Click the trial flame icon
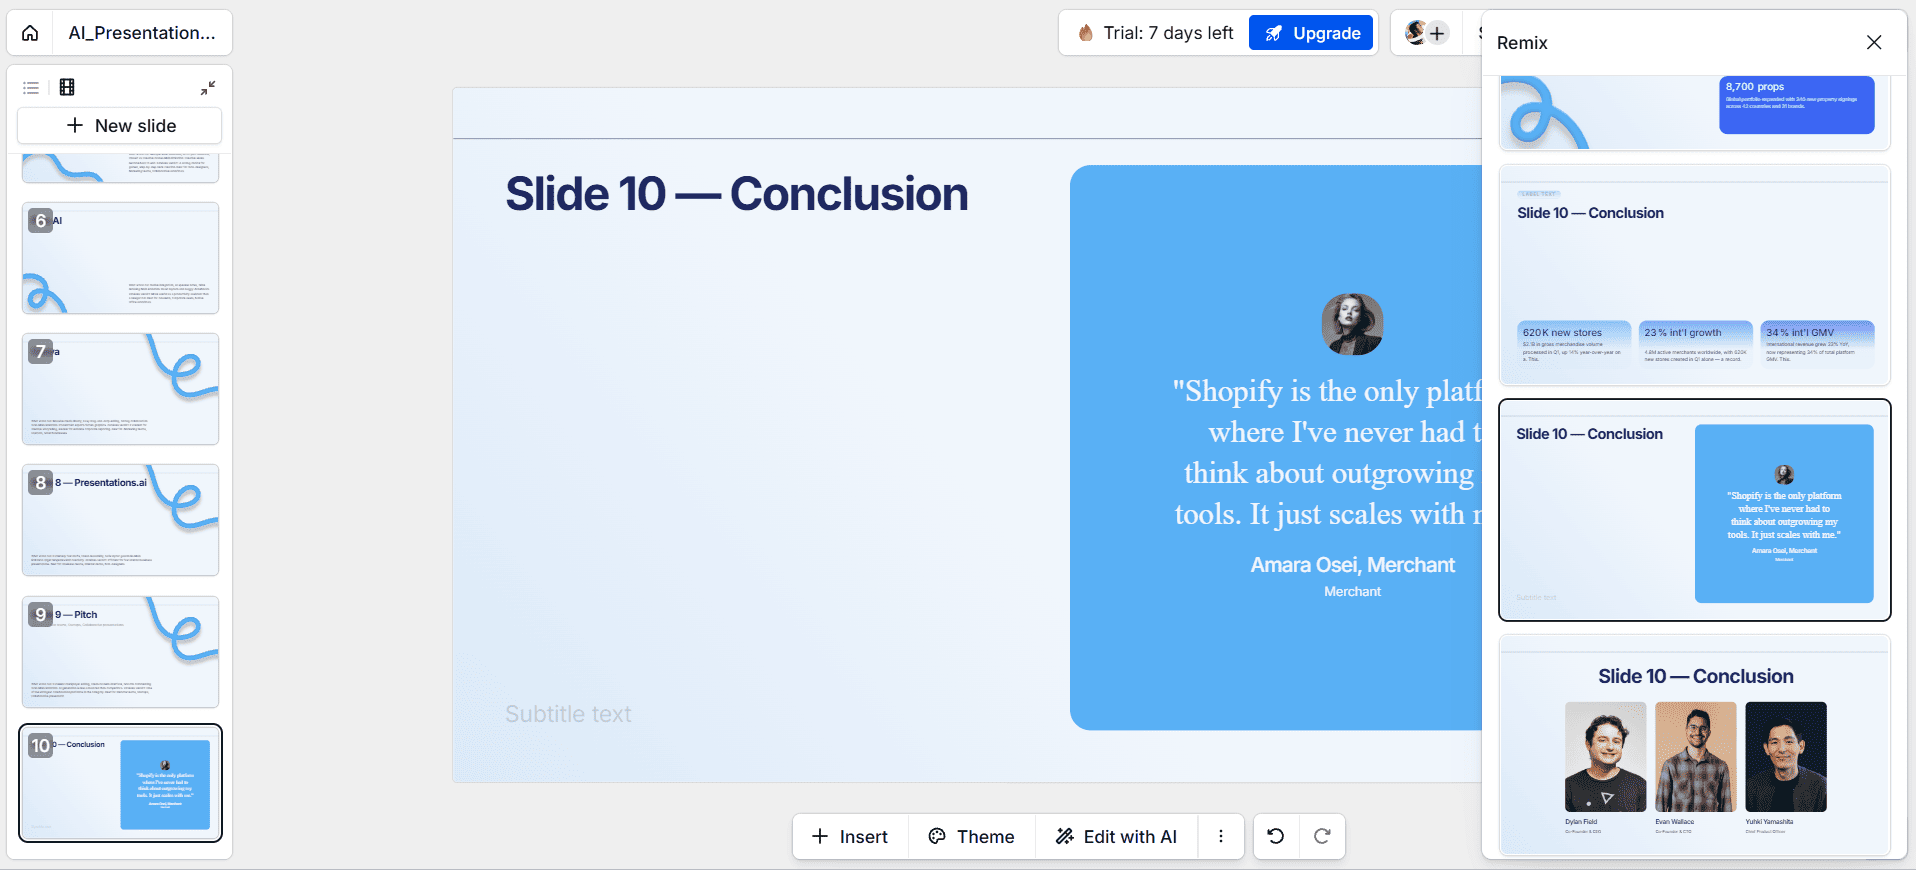Viewport: 1916px width, 870px height. point(1085,33)
